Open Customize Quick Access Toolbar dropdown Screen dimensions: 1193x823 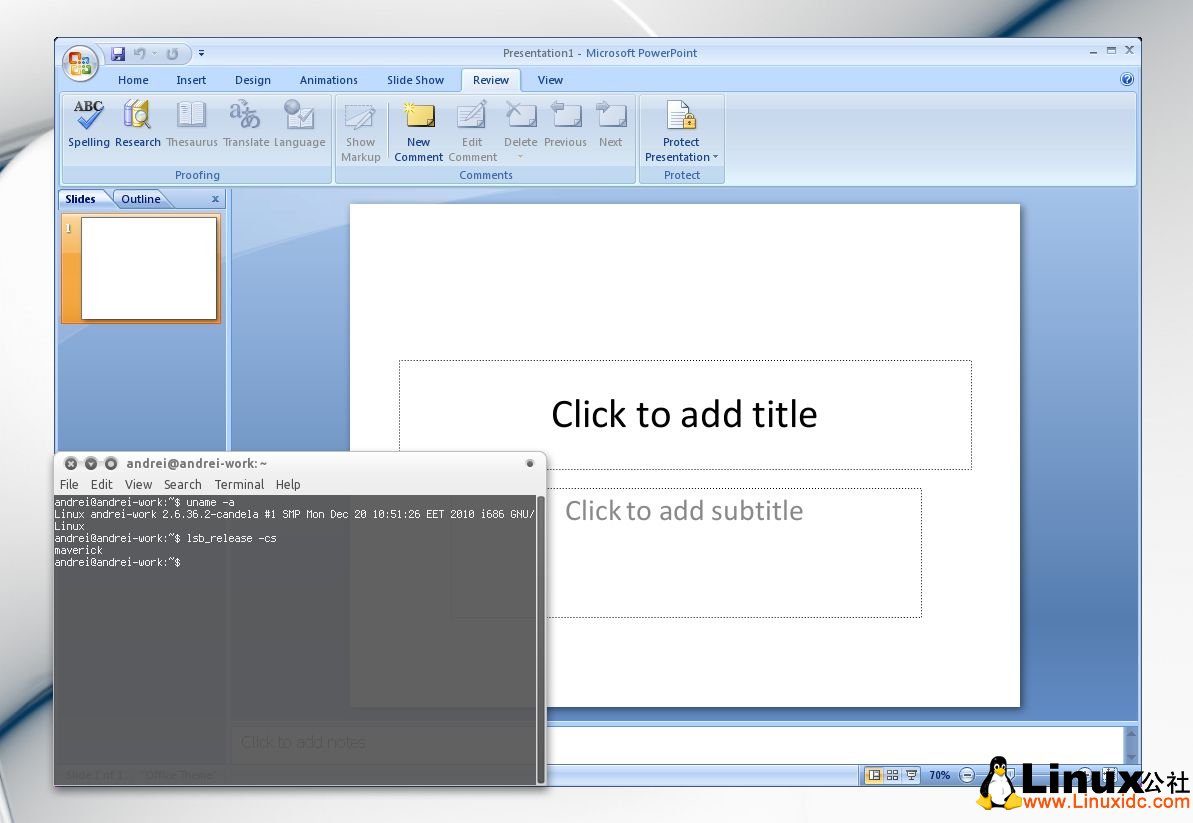201,54
